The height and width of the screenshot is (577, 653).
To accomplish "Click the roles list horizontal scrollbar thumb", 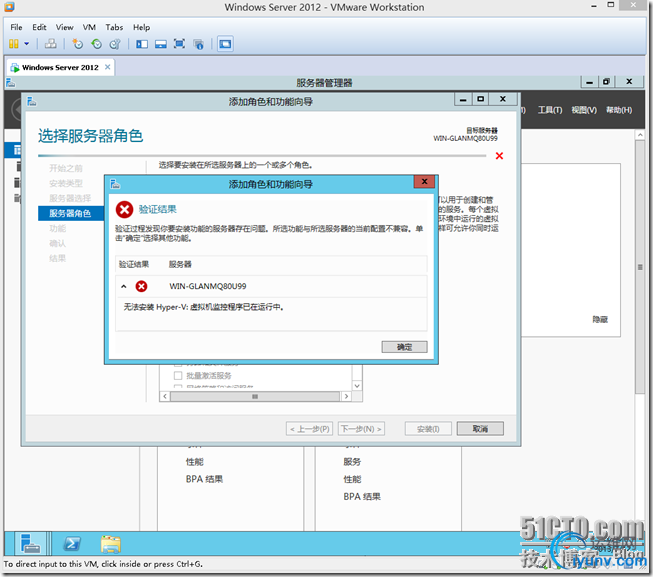I will (255, 396).
